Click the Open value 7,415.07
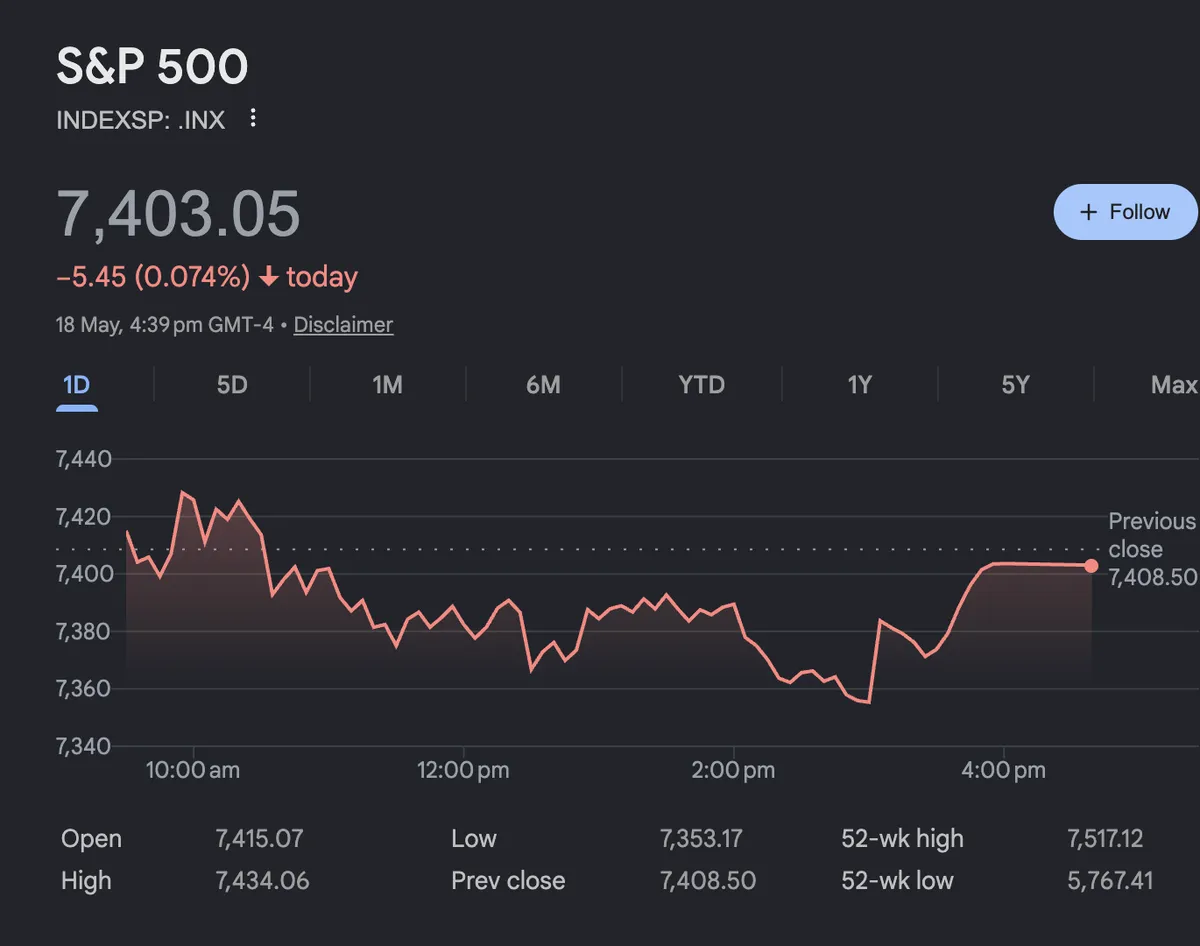The width and height of the screenshot is (1200, 946). [259, 839]
